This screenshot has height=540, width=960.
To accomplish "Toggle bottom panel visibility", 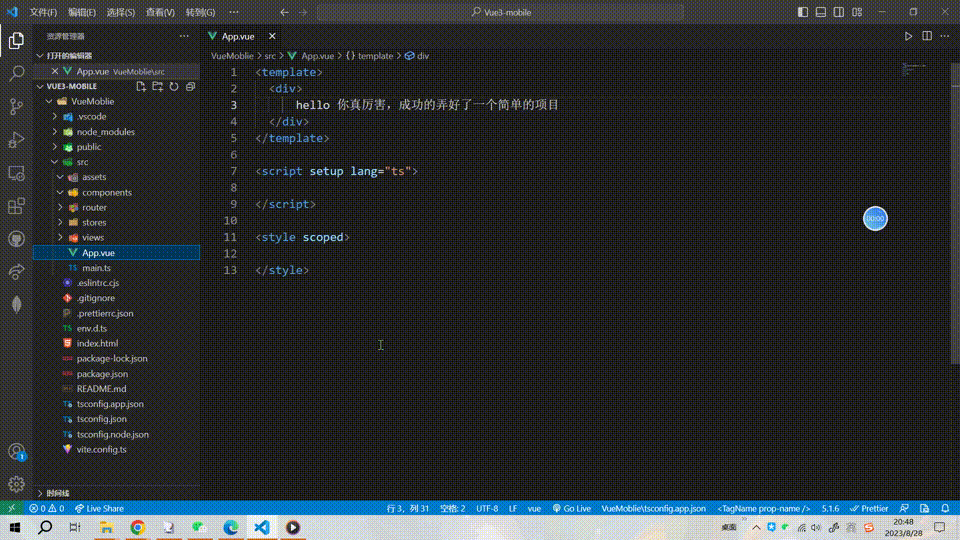I will coord(820,12).
